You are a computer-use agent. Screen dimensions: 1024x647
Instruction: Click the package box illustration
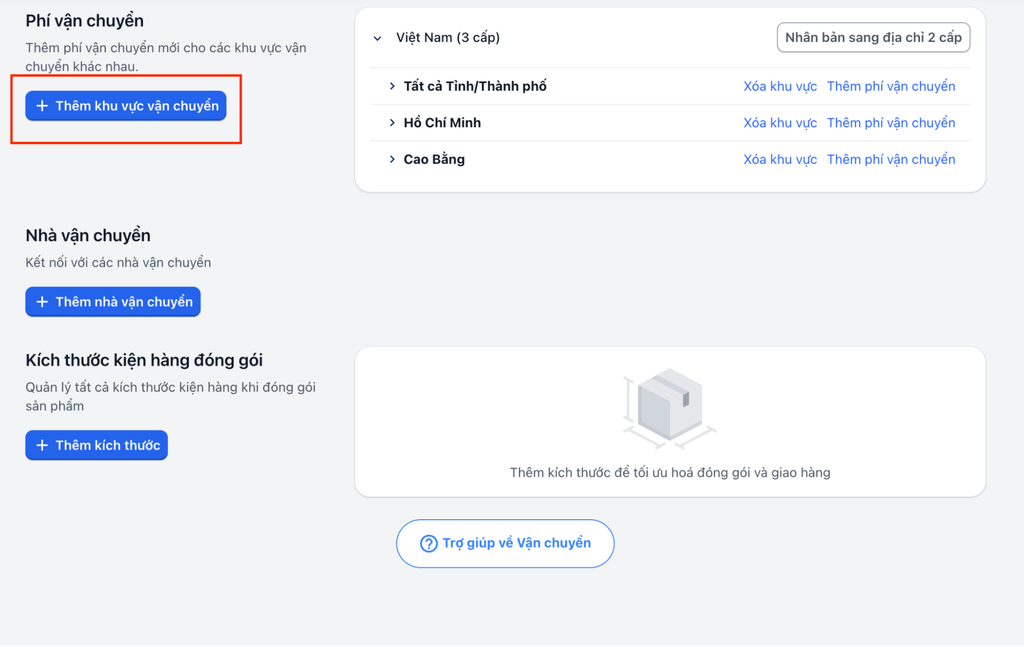669,408
